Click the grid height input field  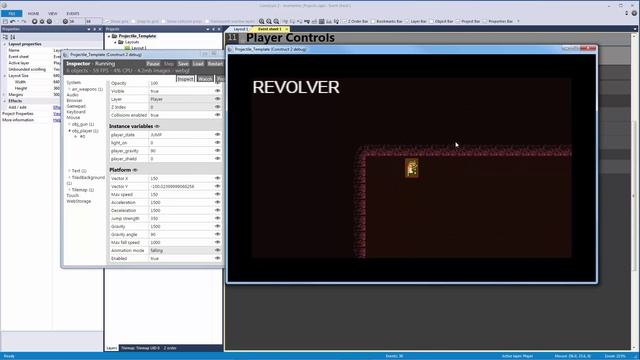[93, 21]
